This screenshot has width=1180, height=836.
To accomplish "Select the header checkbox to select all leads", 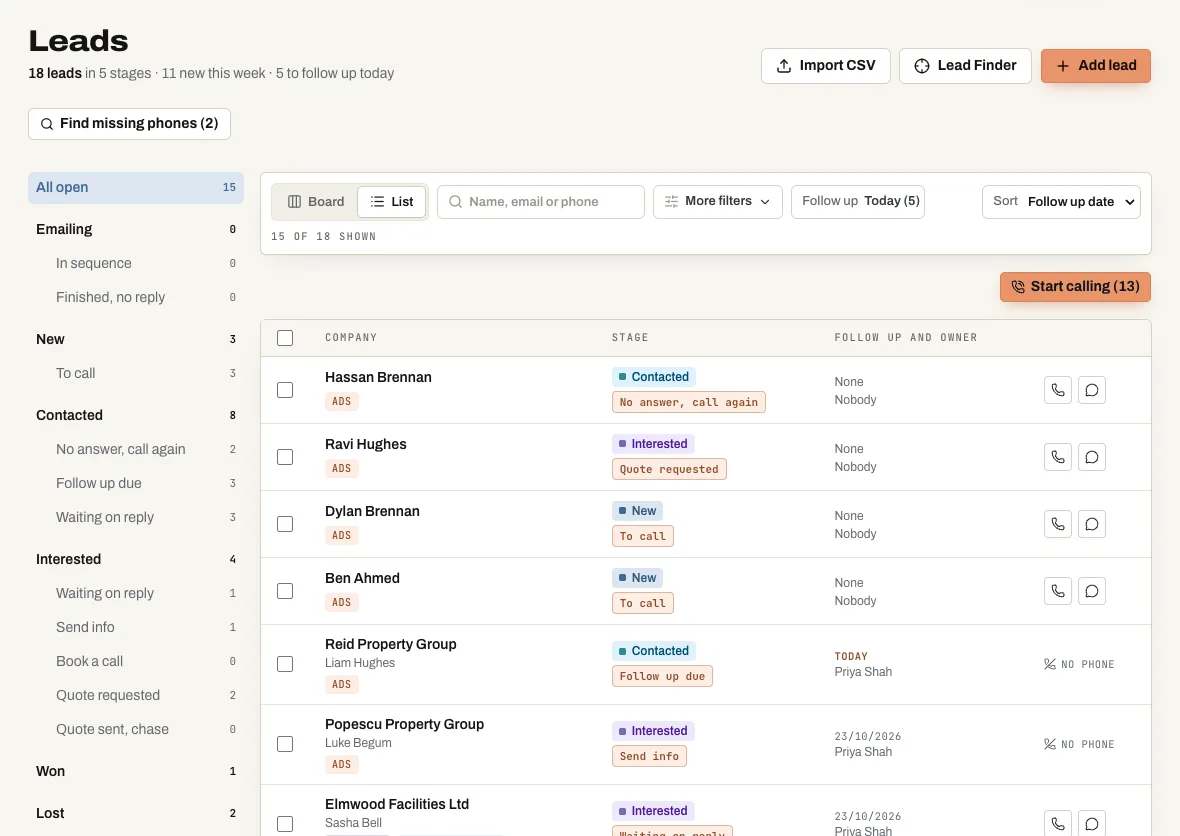I will [x=284, y=338].
